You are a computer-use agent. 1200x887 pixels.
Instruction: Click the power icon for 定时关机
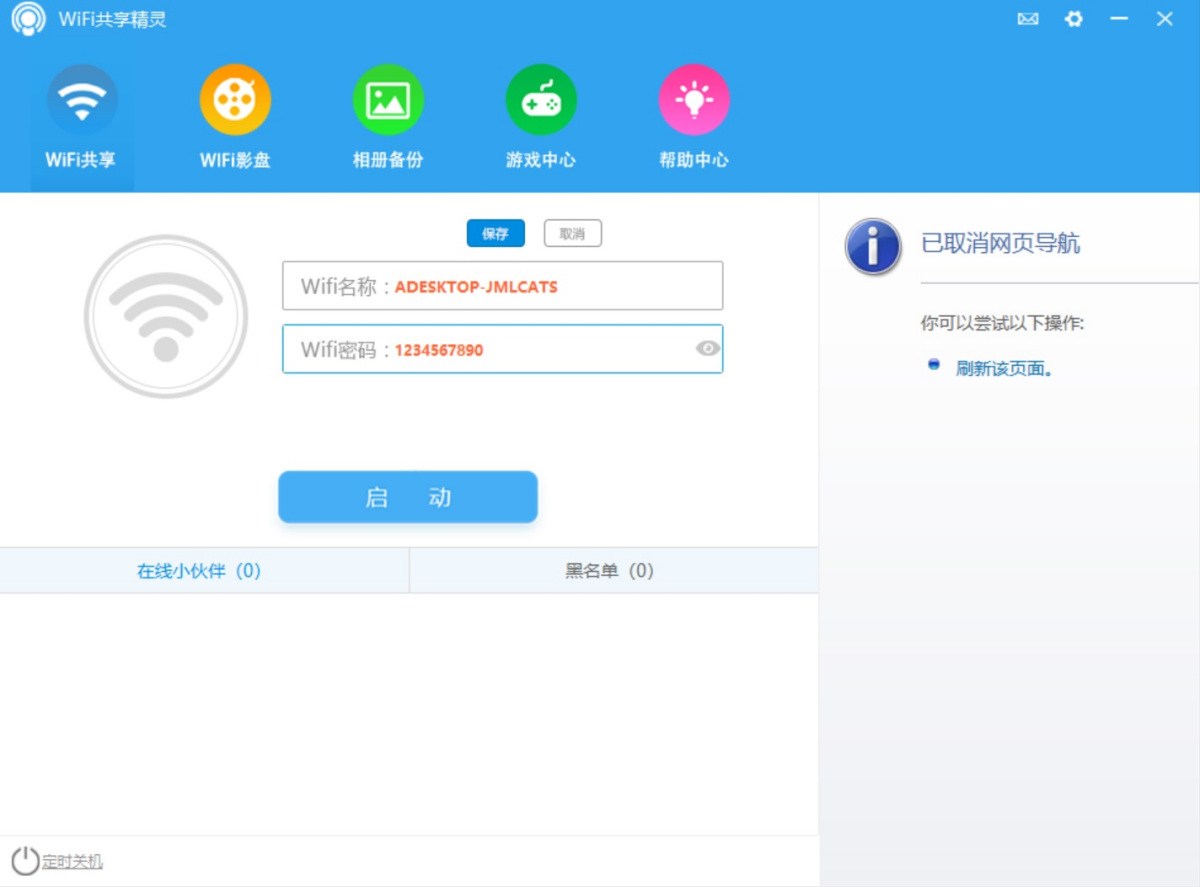click(x=25, y=861)
